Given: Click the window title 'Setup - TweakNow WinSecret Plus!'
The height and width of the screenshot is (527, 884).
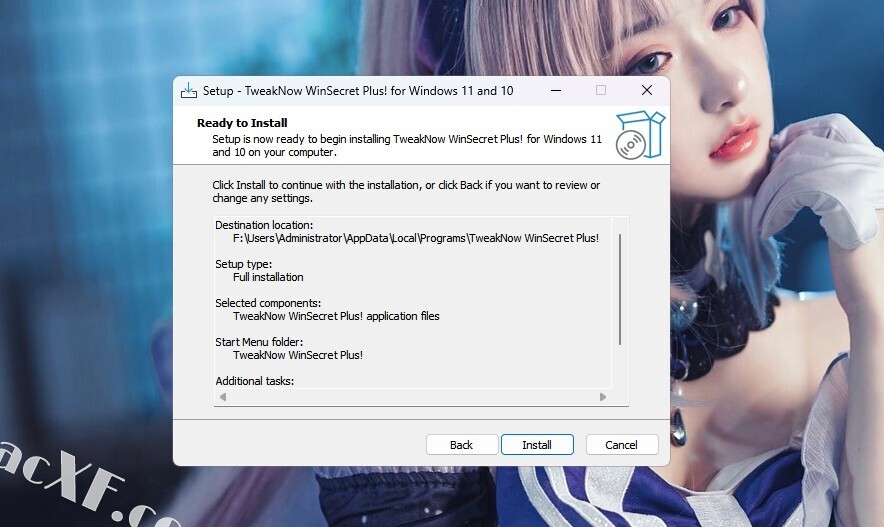Looking at the screenshot, I should [358, 91].
